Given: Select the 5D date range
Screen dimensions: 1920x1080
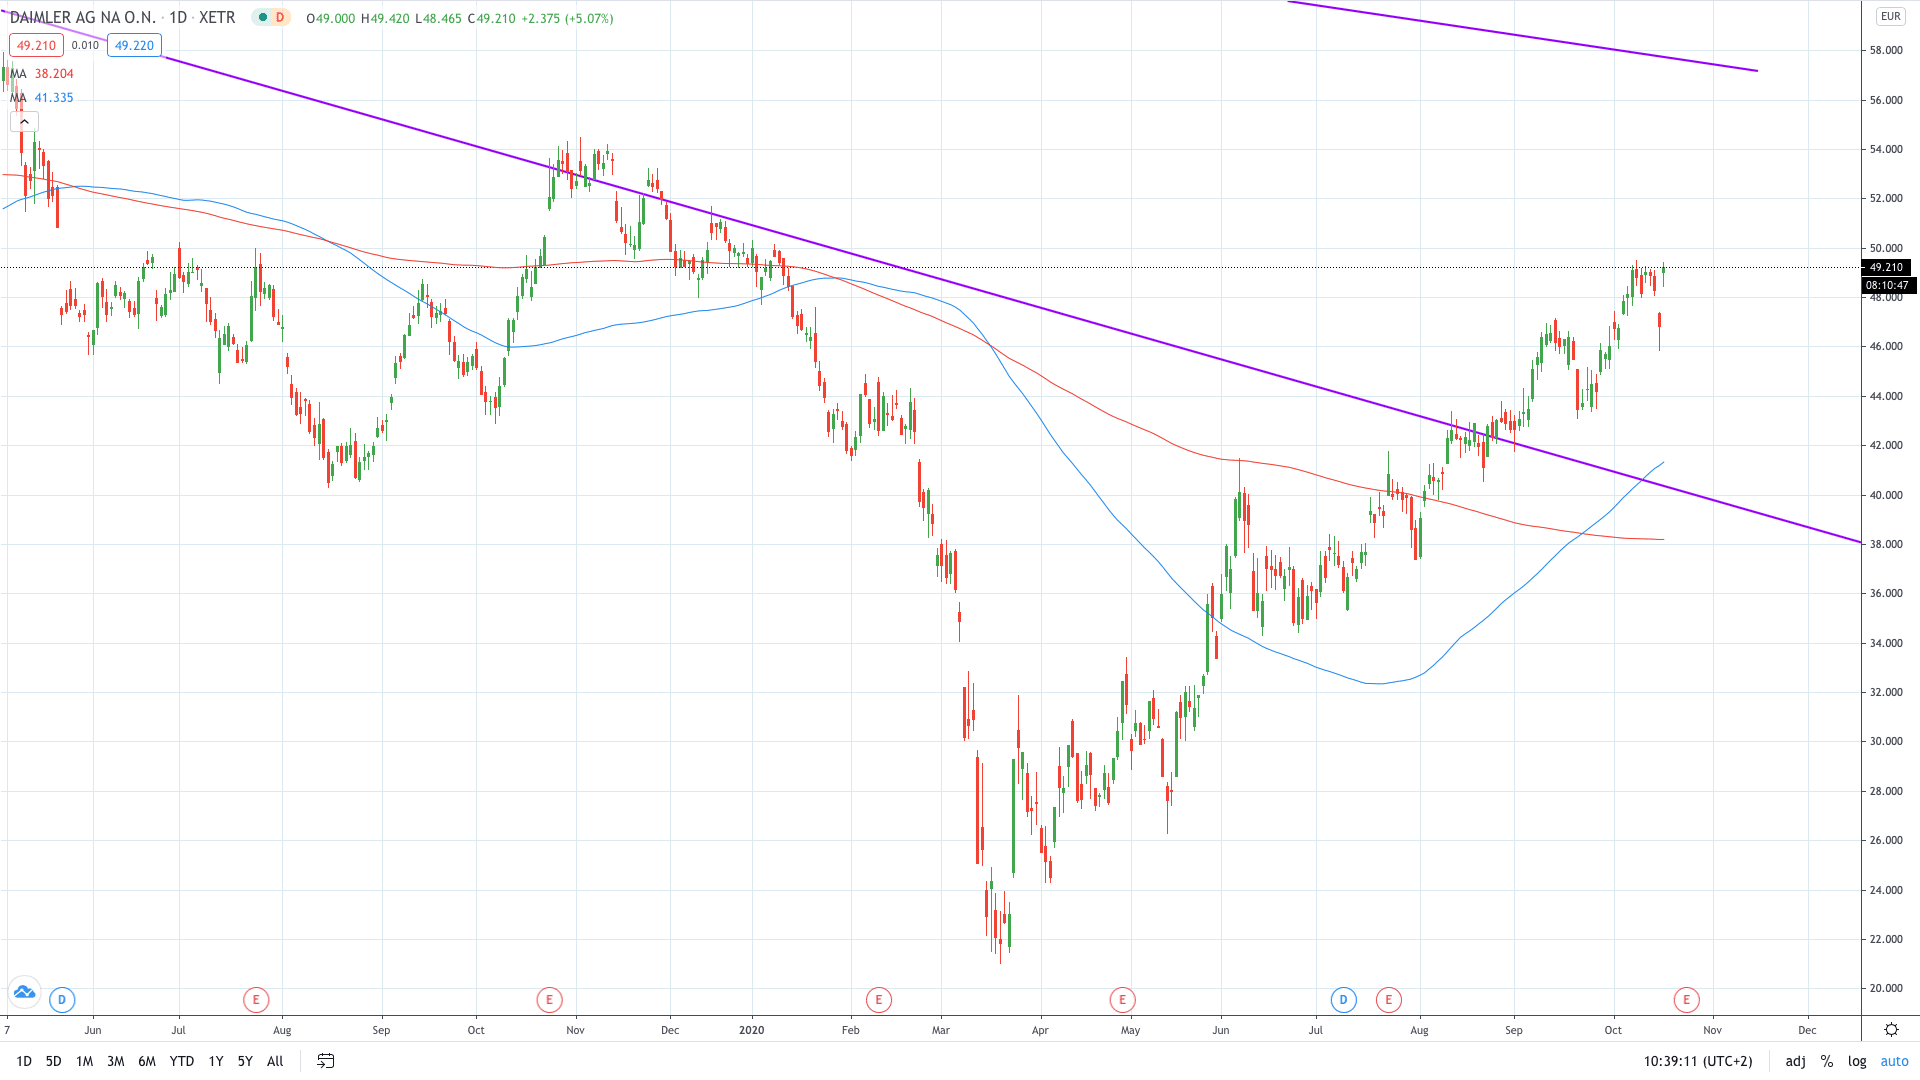Looking at the screenshot, I should [54, 1061].
